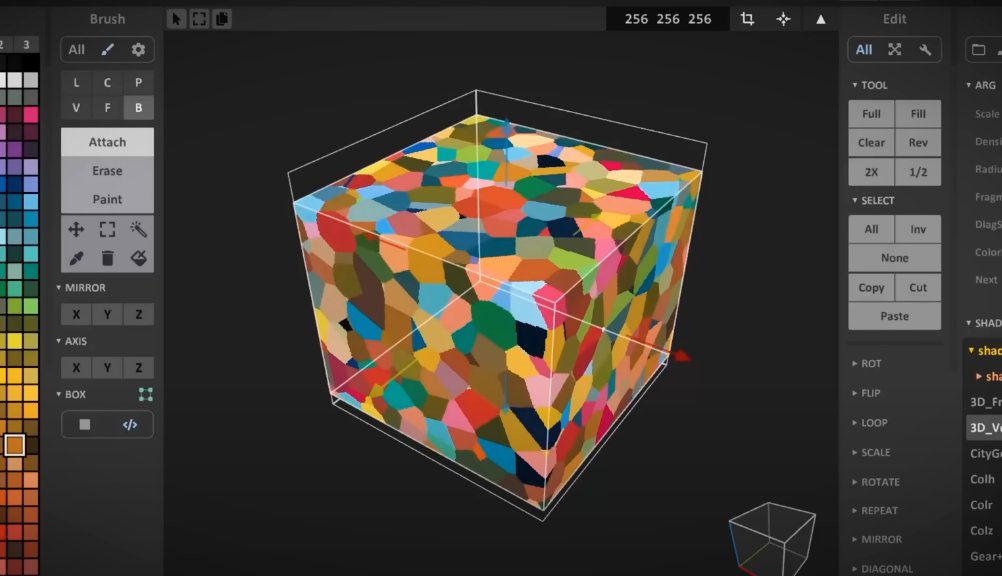Open the gear settings tab in Brush panel

point(138,49)
